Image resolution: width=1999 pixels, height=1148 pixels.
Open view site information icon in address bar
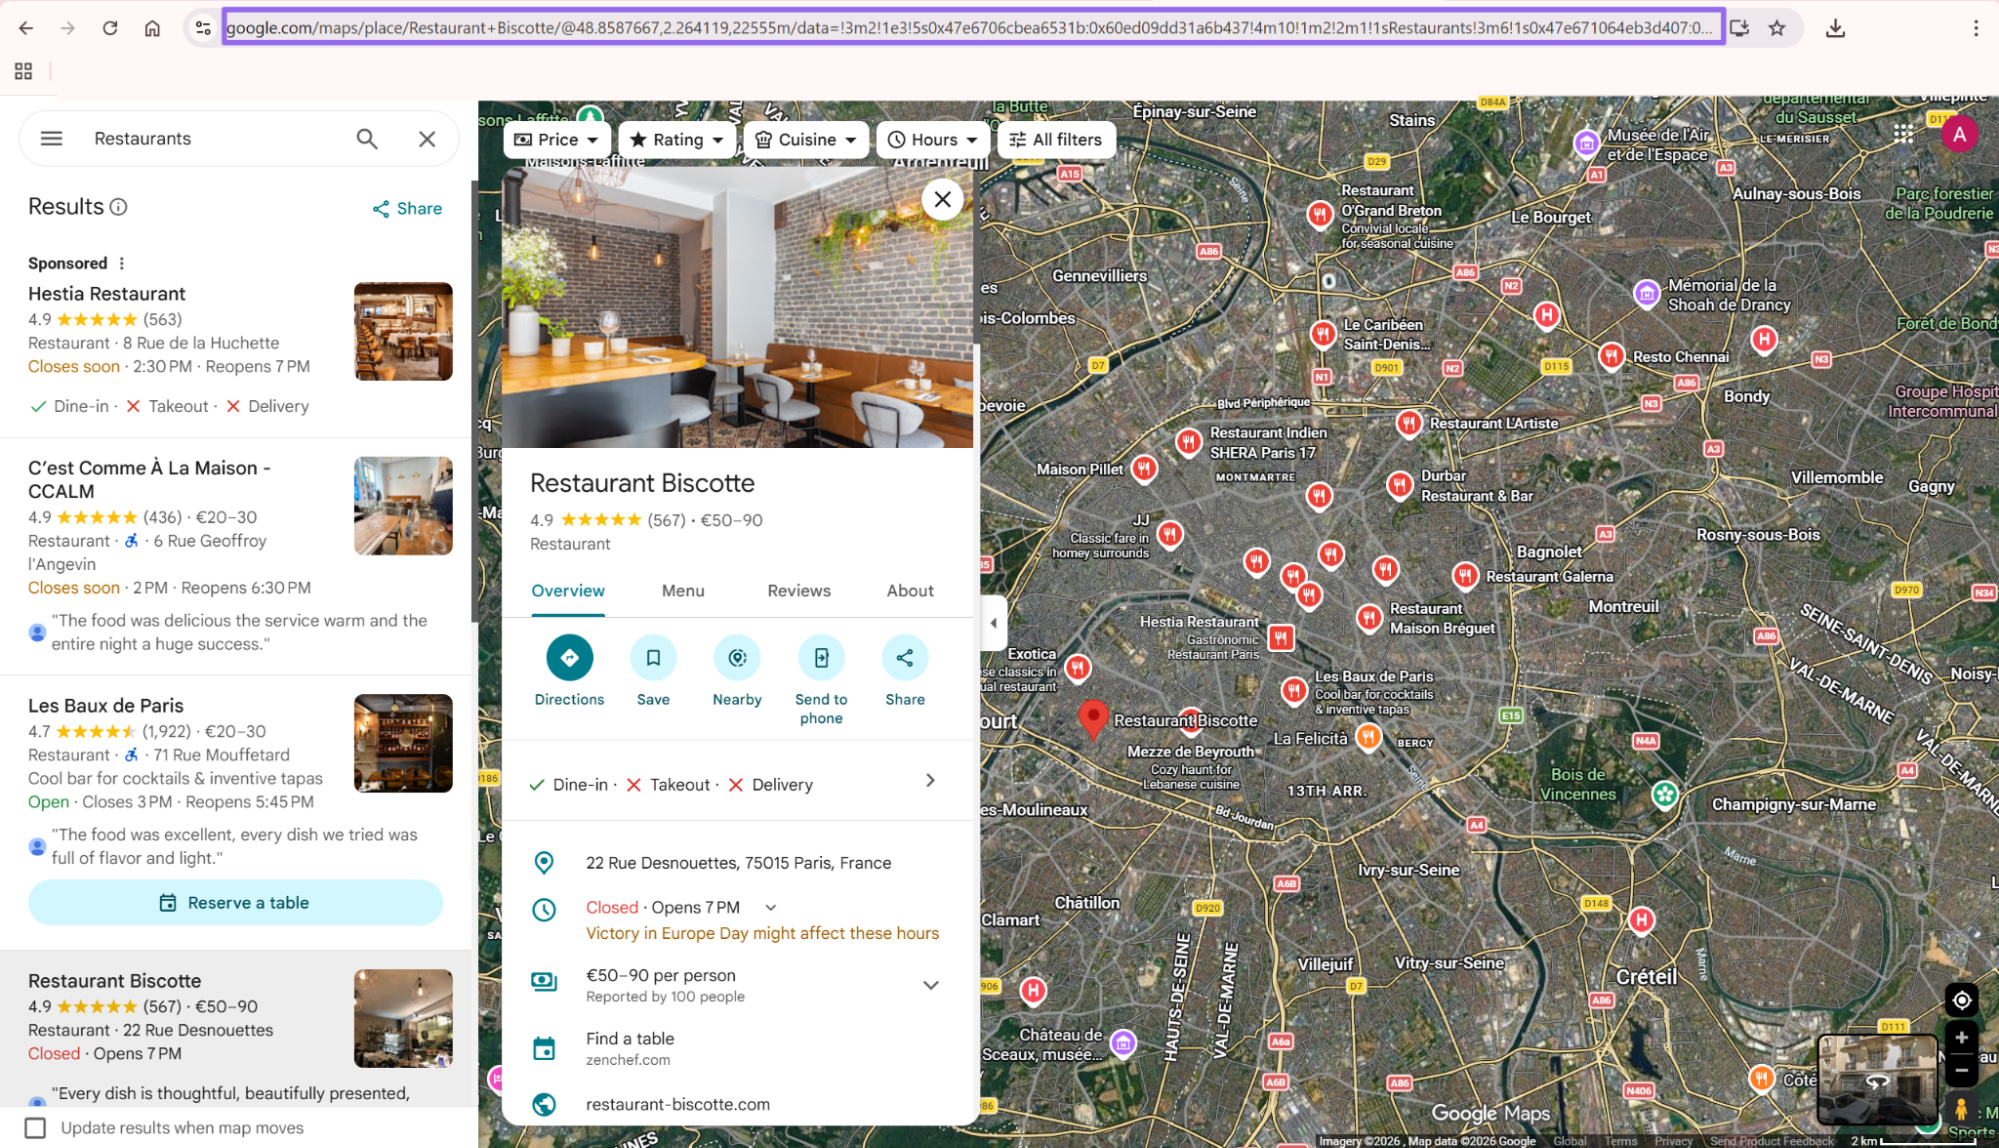coord(203,28)
